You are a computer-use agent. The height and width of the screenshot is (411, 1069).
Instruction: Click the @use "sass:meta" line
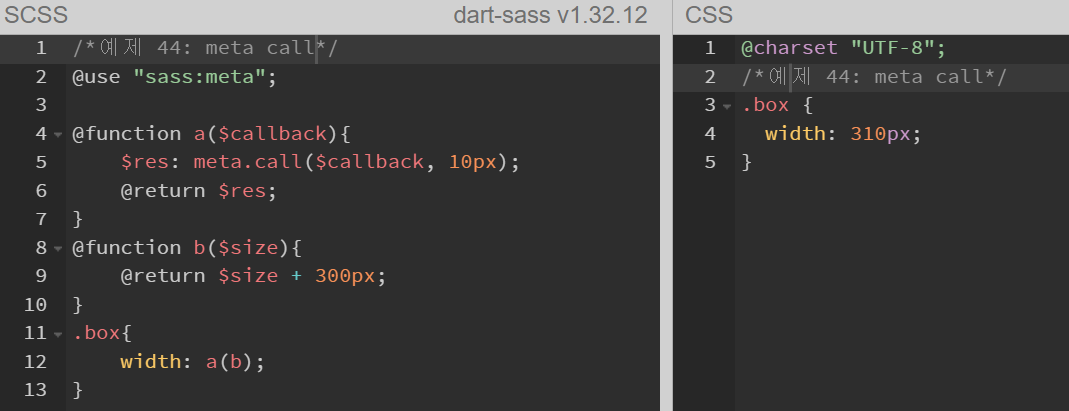175,76
